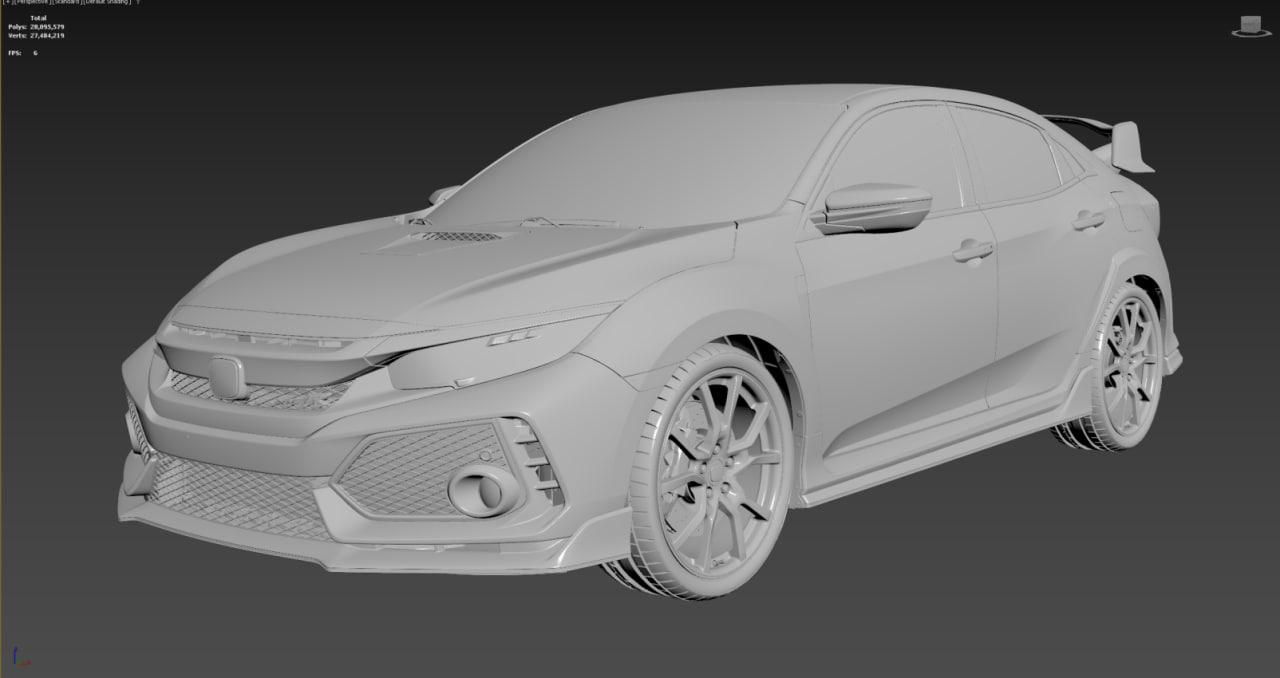Screen dimensions: 1280x678
Task: Open the Standard viewport label menu
Action: pyautogui.click(x=66, y=2)
